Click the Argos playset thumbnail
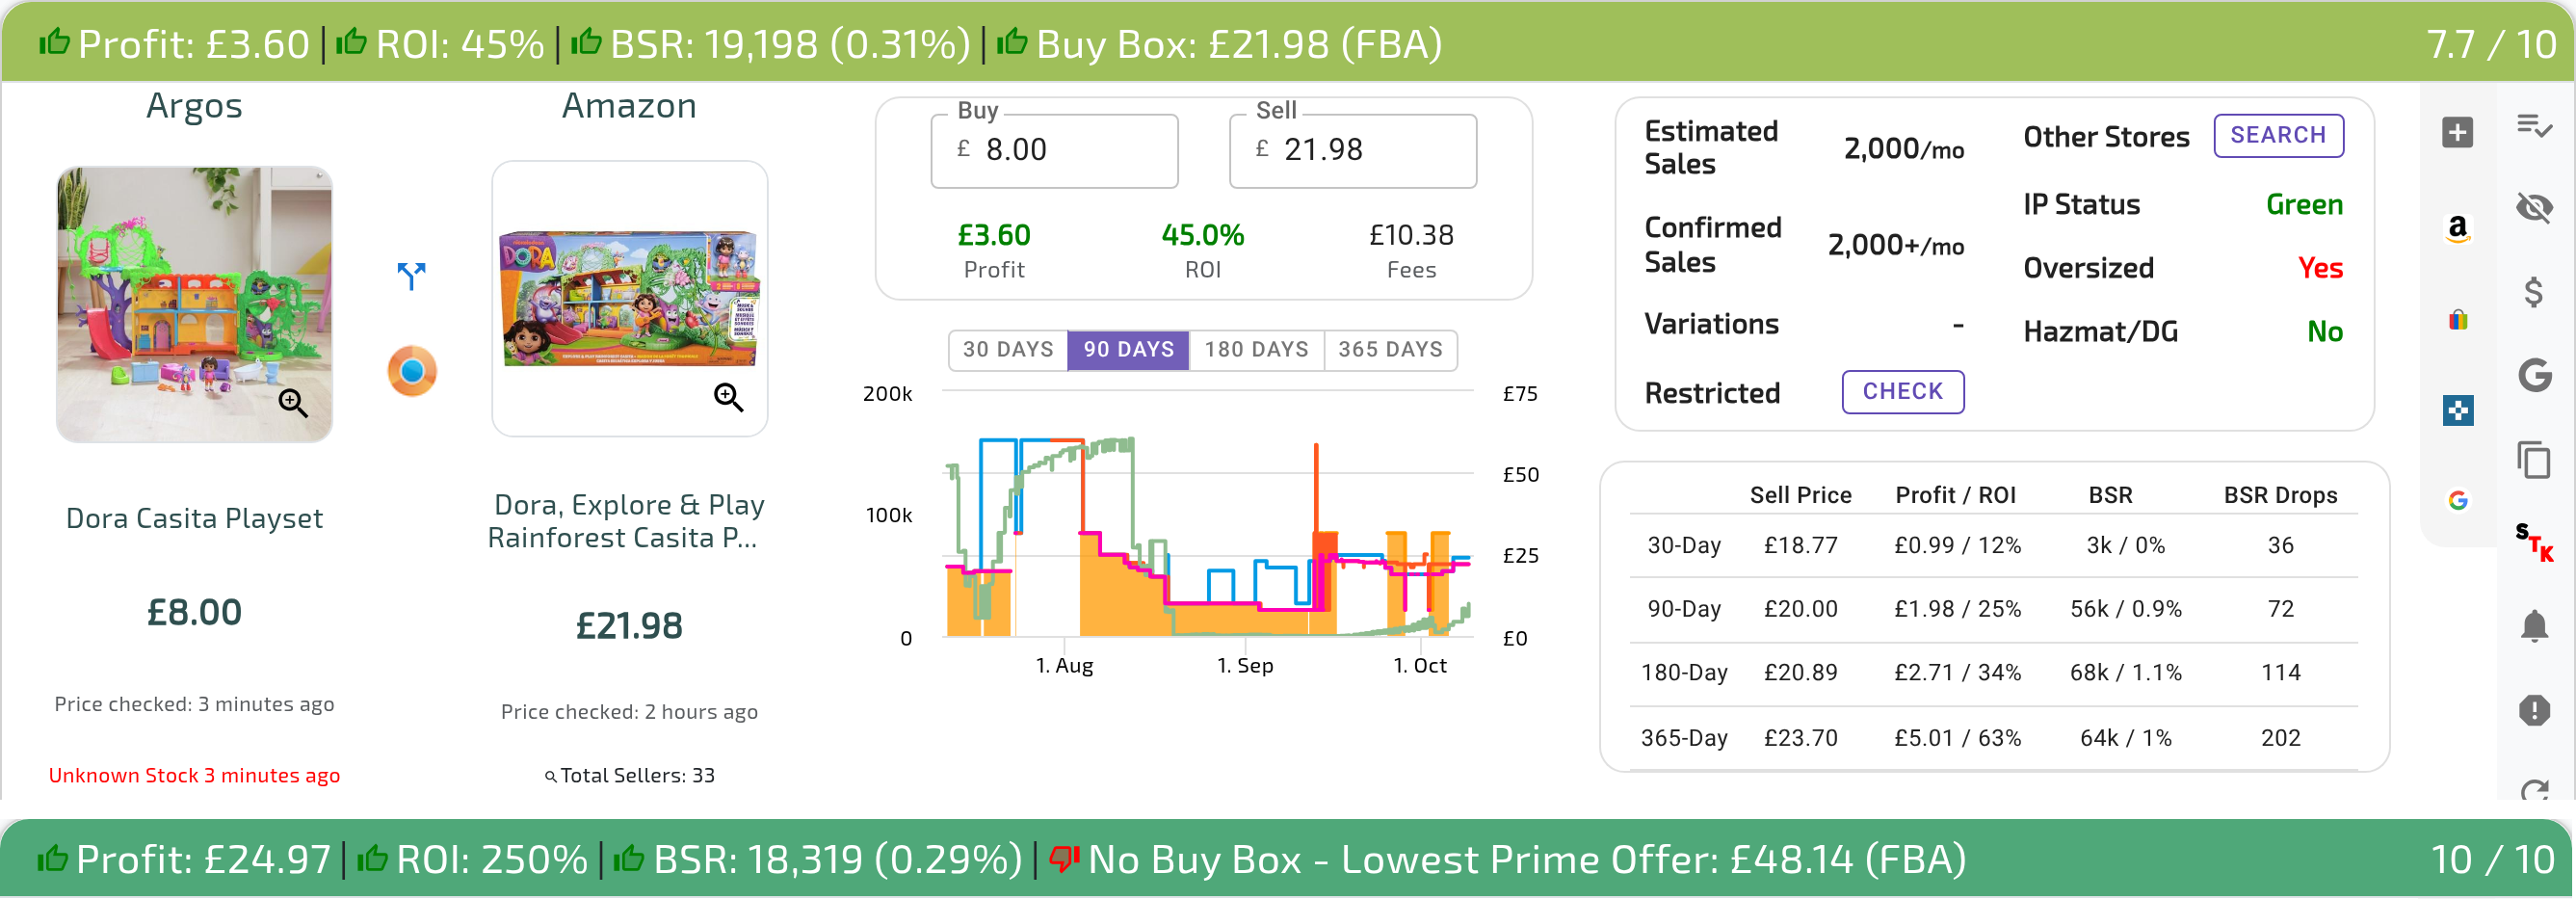The image size is (2576, 899). [x=194, y=304]
